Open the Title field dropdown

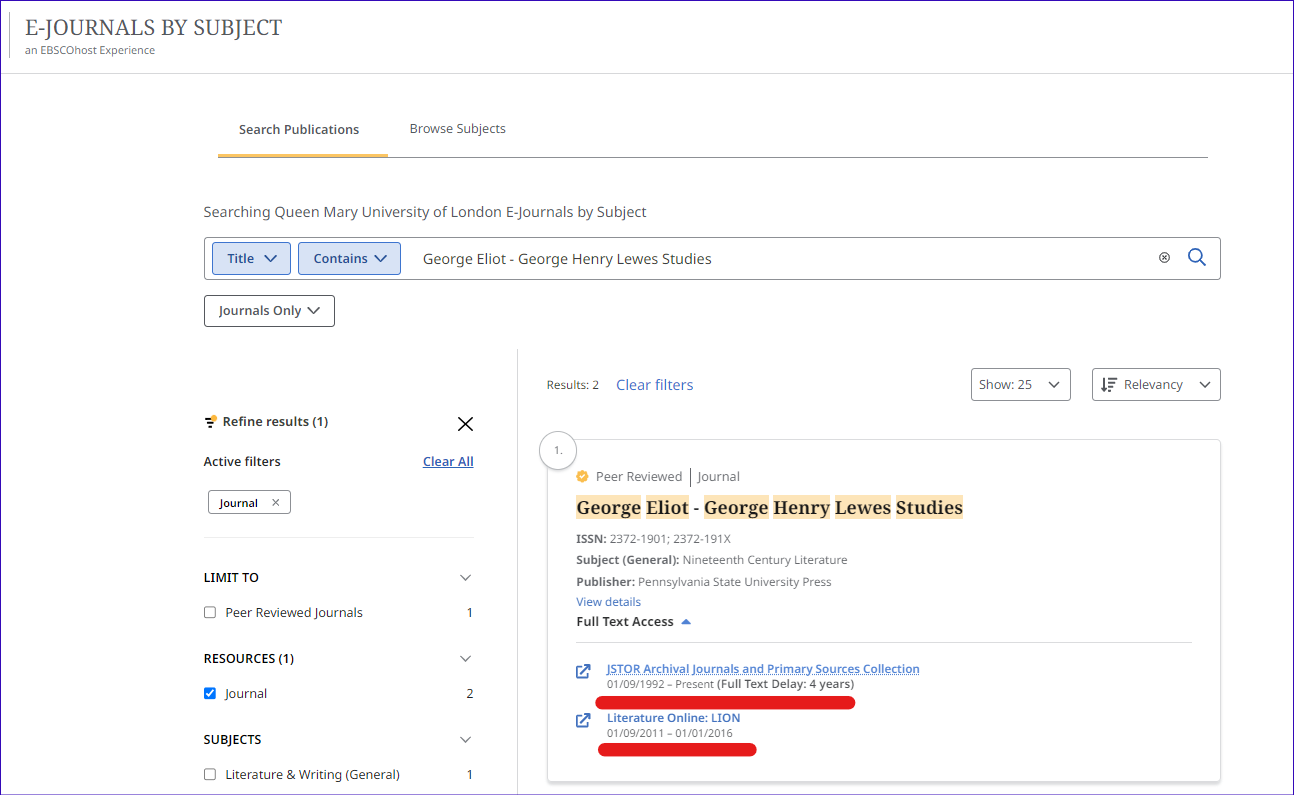[251, 258]
